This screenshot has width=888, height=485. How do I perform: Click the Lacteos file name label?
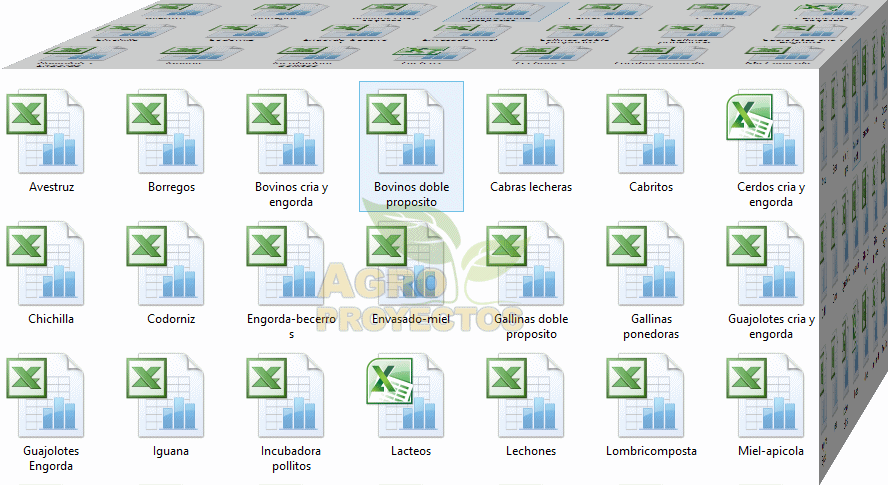[x=411, y=451]
